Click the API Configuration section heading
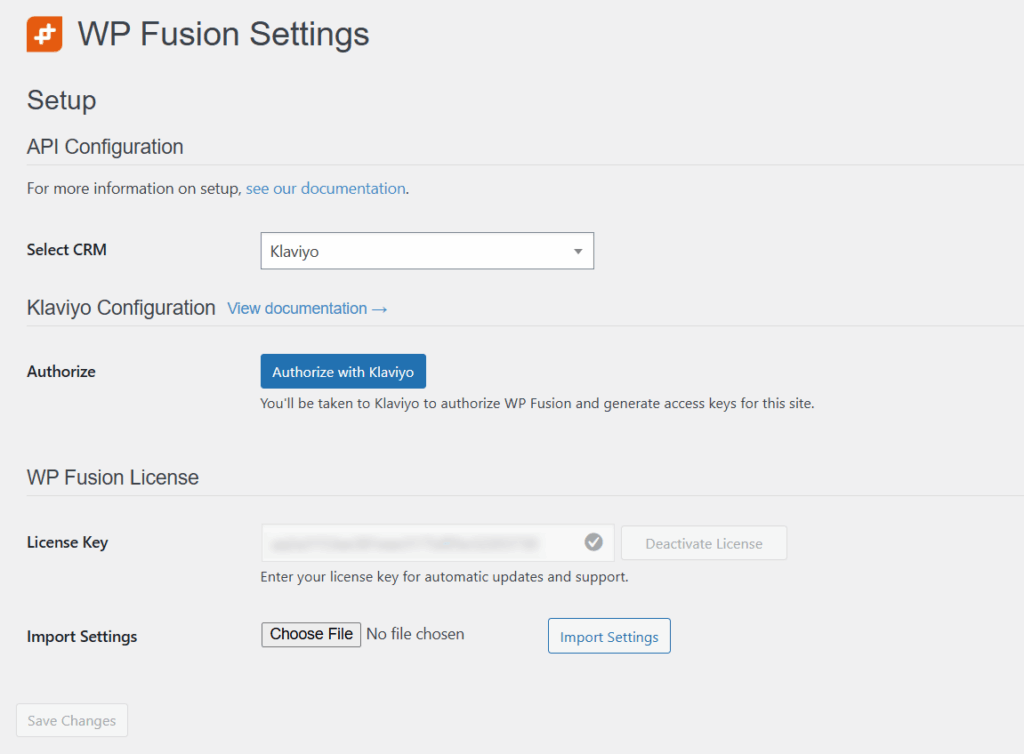Image resolution: width=1024 pixels, height=754 pixels. (104, 147)
